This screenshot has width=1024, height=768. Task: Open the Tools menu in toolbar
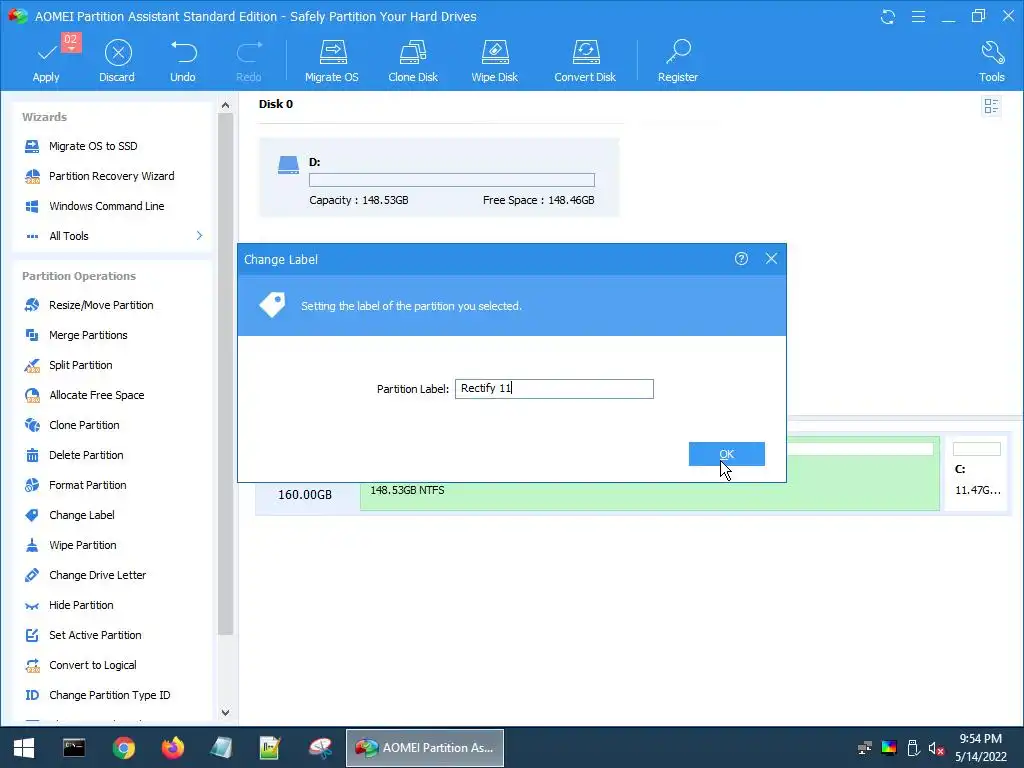click(991, 62)
